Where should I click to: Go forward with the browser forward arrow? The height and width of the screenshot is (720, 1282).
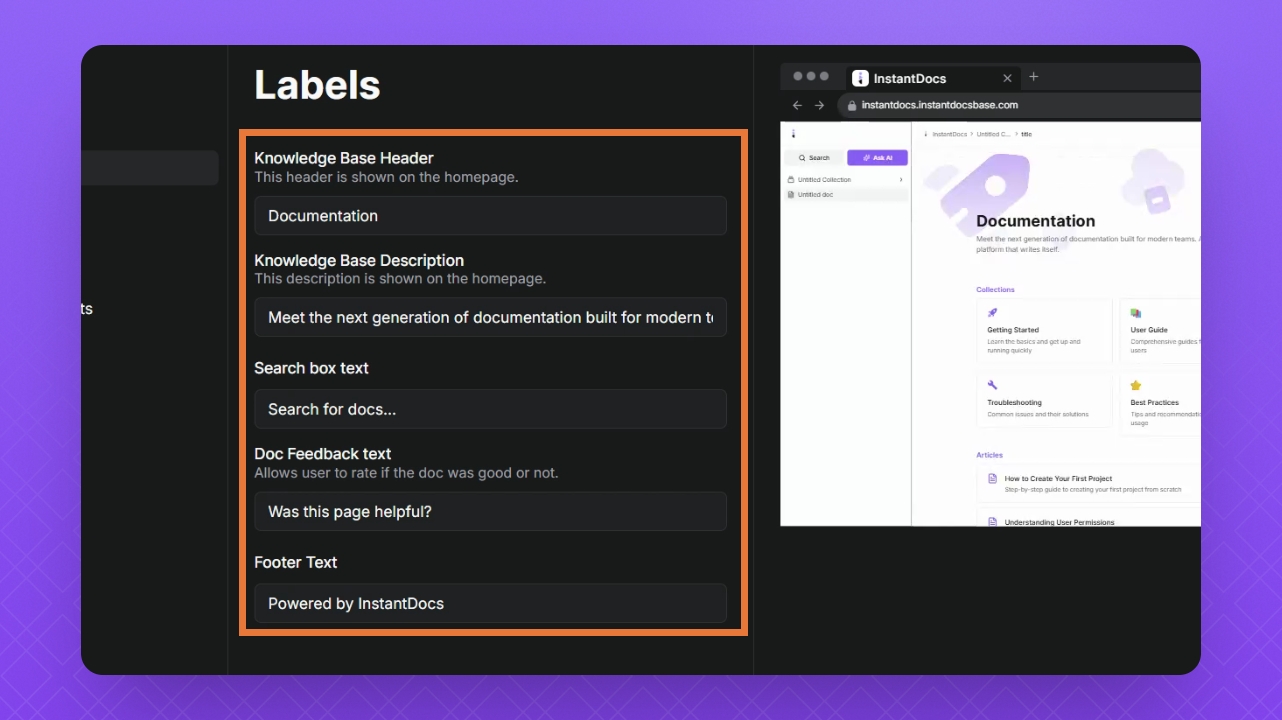820,105
